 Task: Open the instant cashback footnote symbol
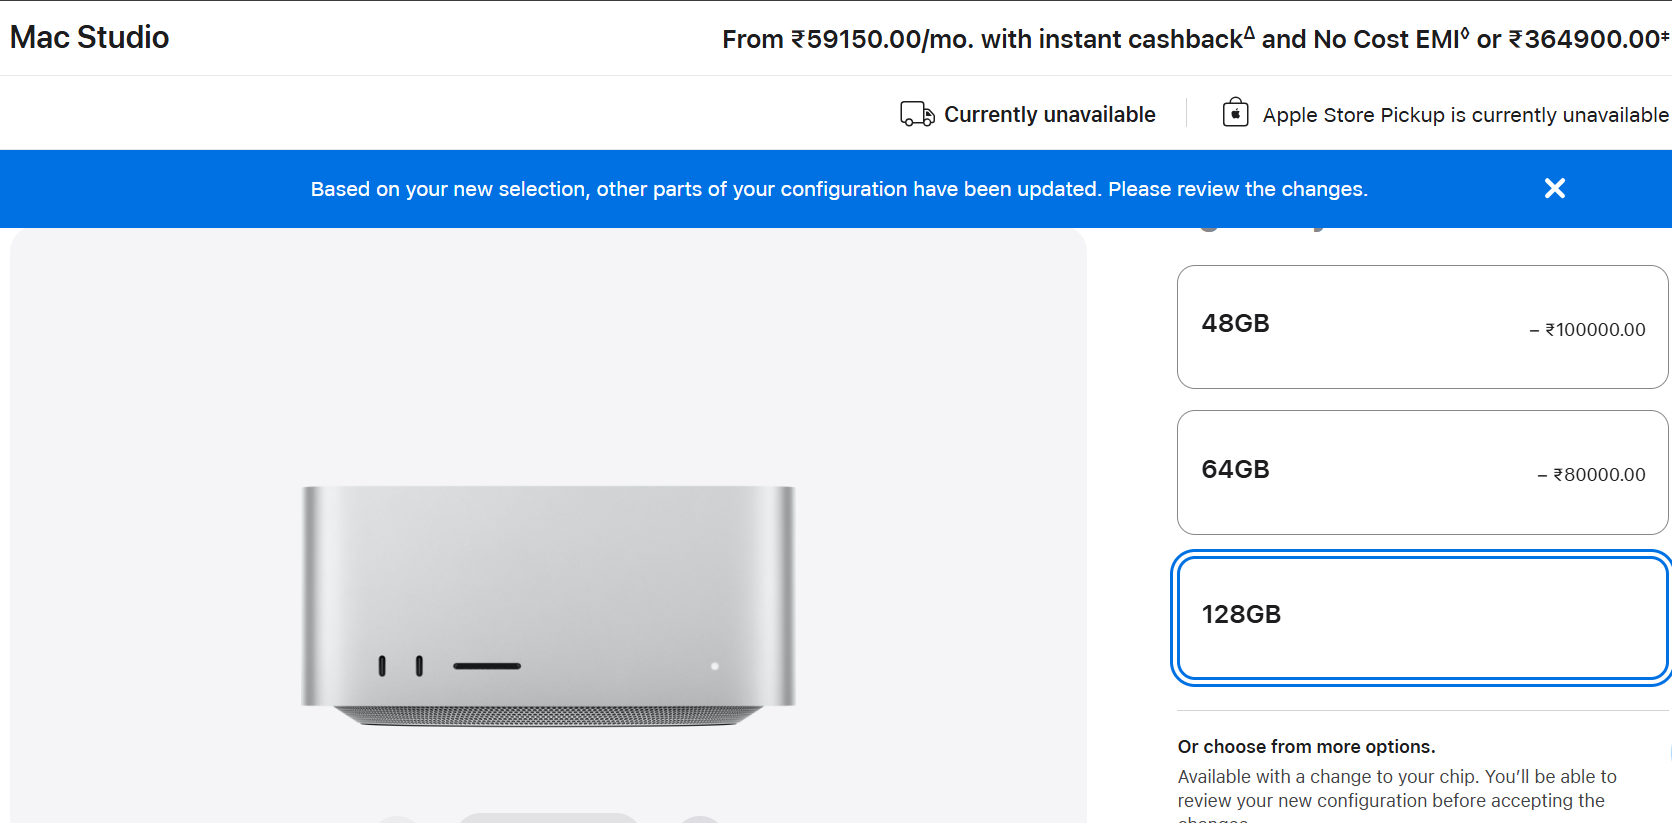coord(1249,32)
